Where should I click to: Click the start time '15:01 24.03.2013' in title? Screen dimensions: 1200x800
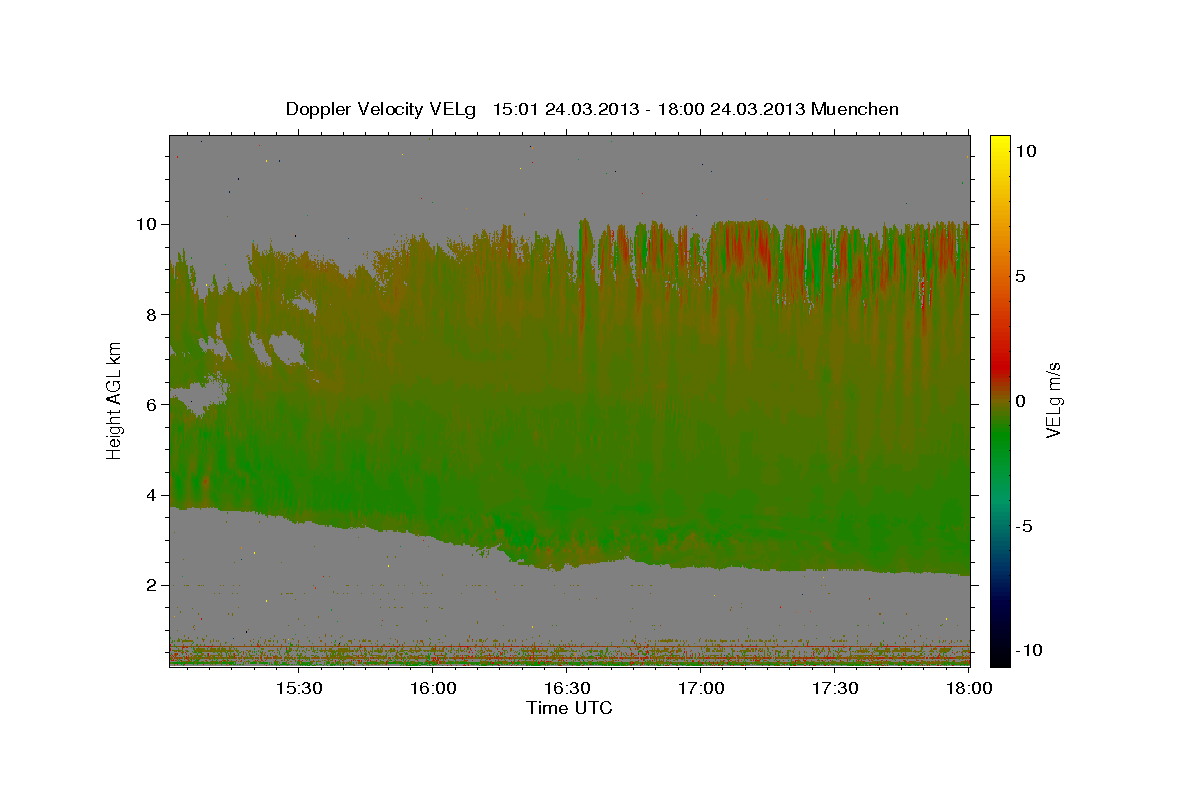[564, 109]
